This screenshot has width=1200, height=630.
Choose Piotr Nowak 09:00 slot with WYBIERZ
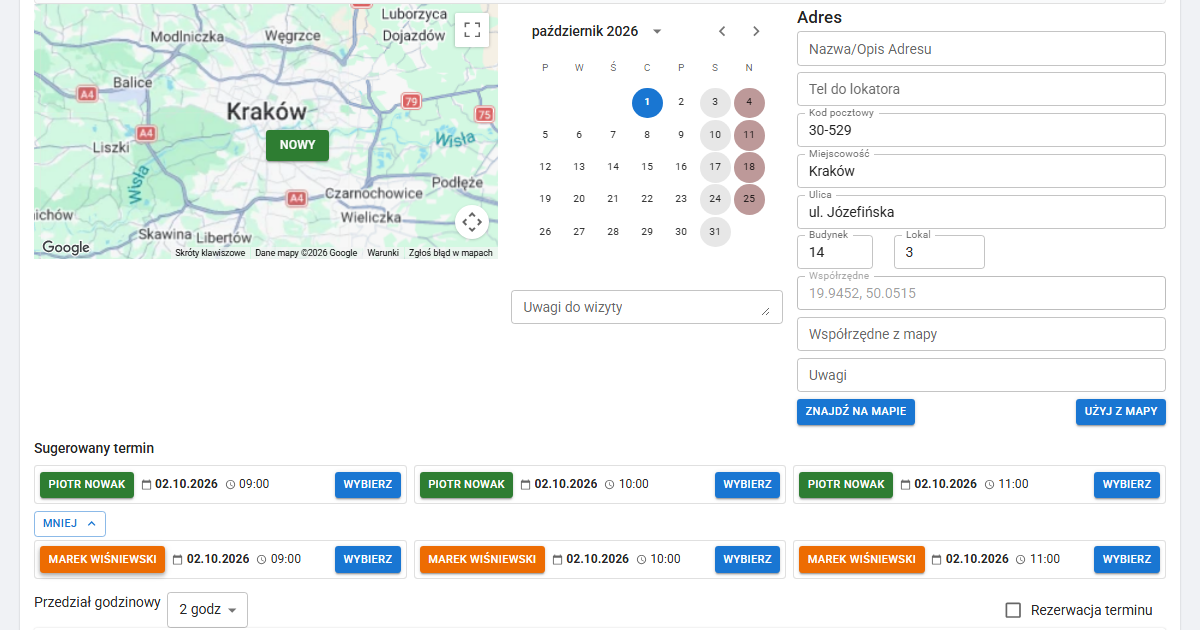click(368, 484)
